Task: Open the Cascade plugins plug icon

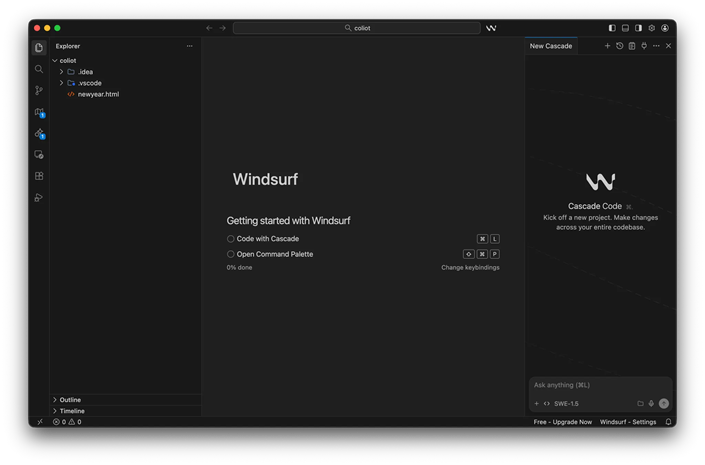Action: click(644, 46)
